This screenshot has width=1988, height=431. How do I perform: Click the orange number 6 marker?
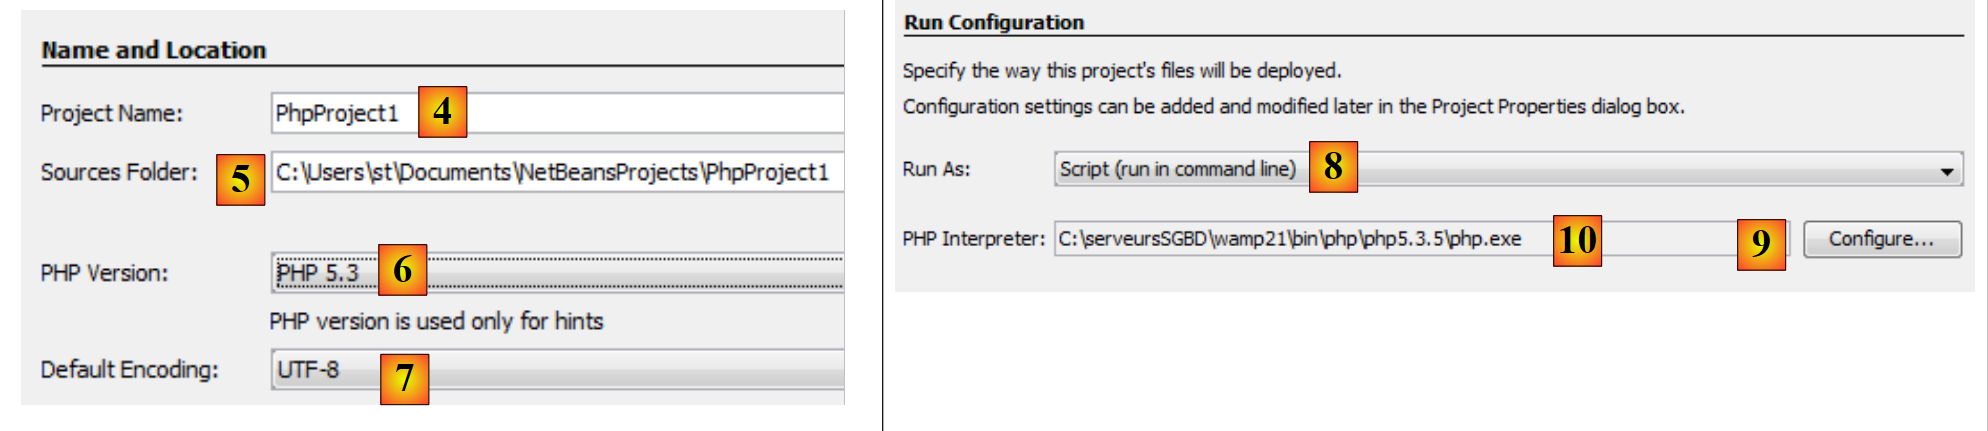(x=402, y=269)
